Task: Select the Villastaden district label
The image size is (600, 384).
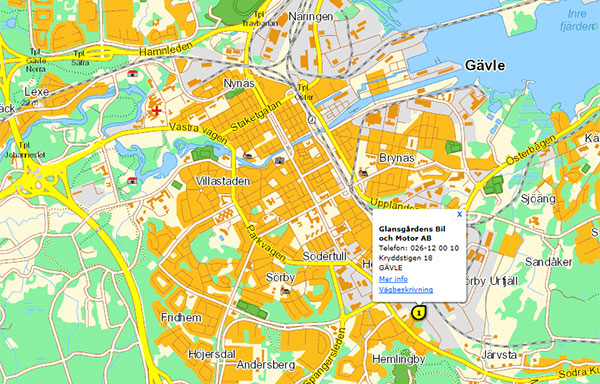Action: 223,181
